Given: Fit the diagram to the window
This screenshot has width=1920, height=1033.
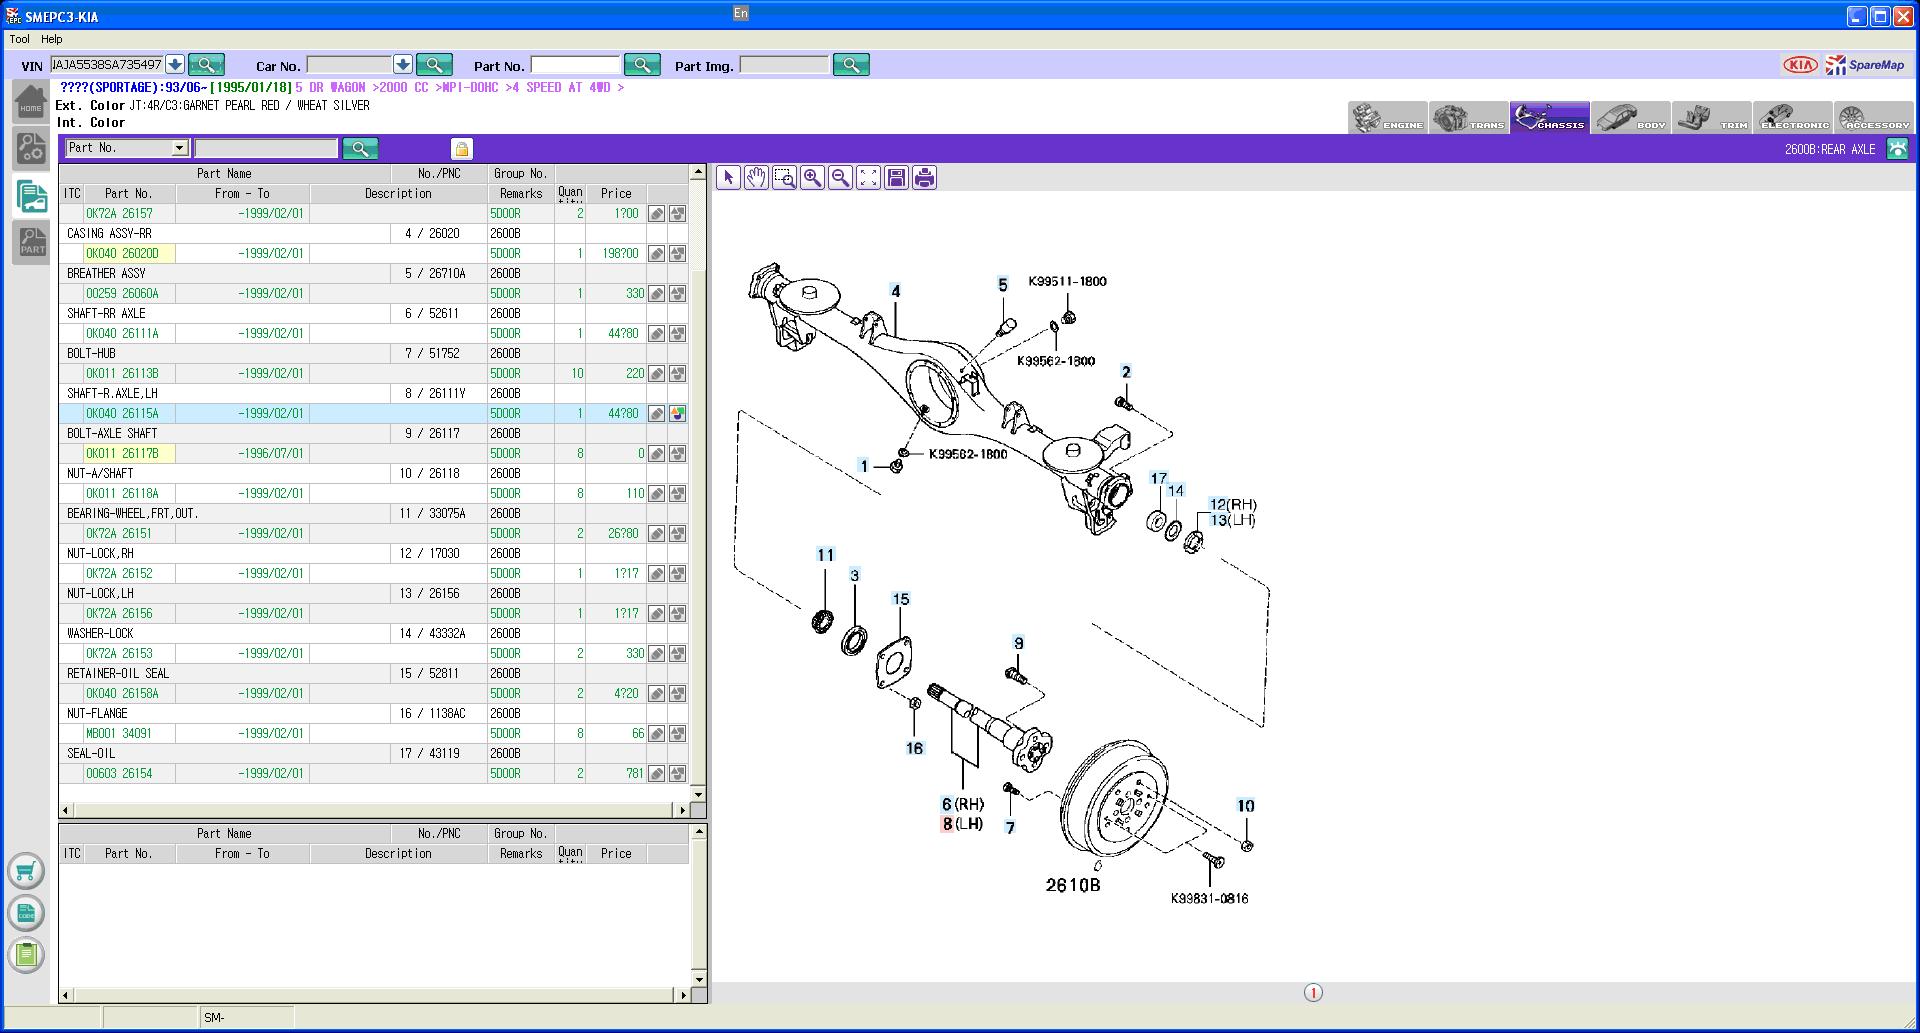Looking at the screenshot, I should [868, 178].
